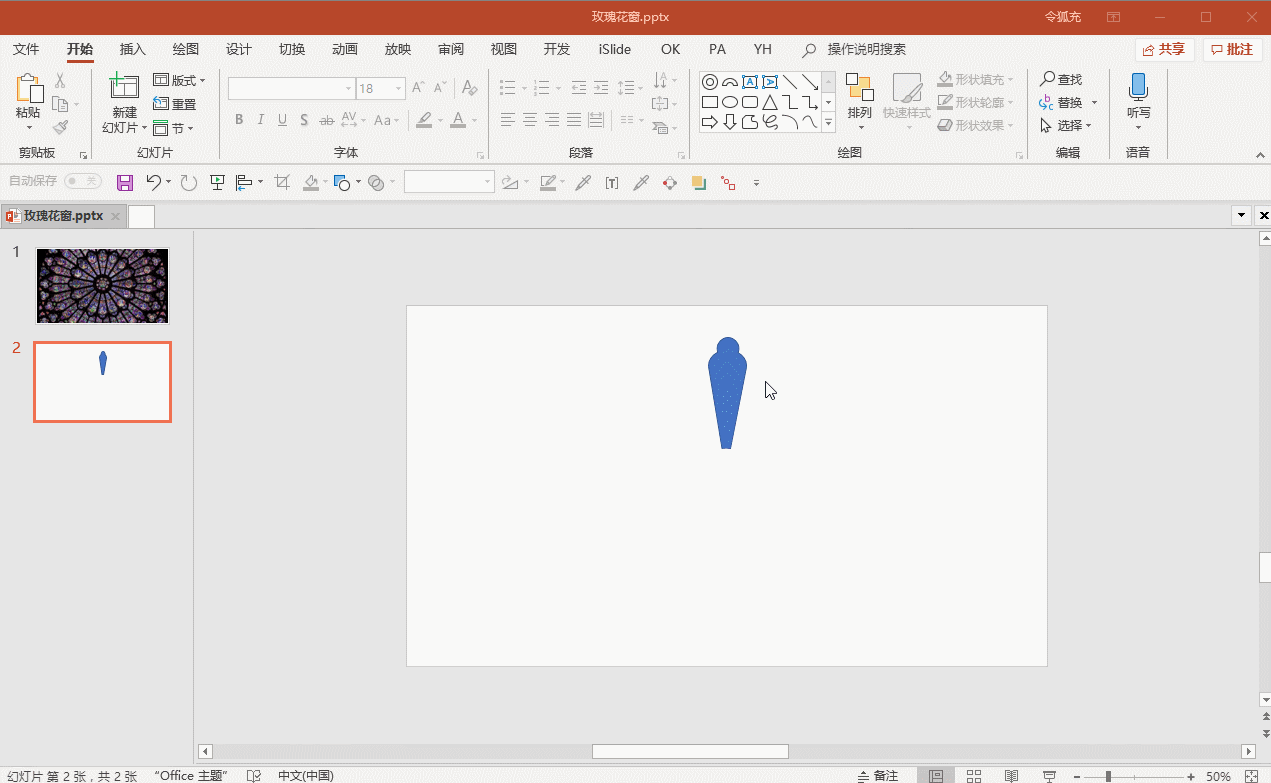1271x783 pixels.
Task: Click the font color A swatch button
Action: (x=458, y=120)
